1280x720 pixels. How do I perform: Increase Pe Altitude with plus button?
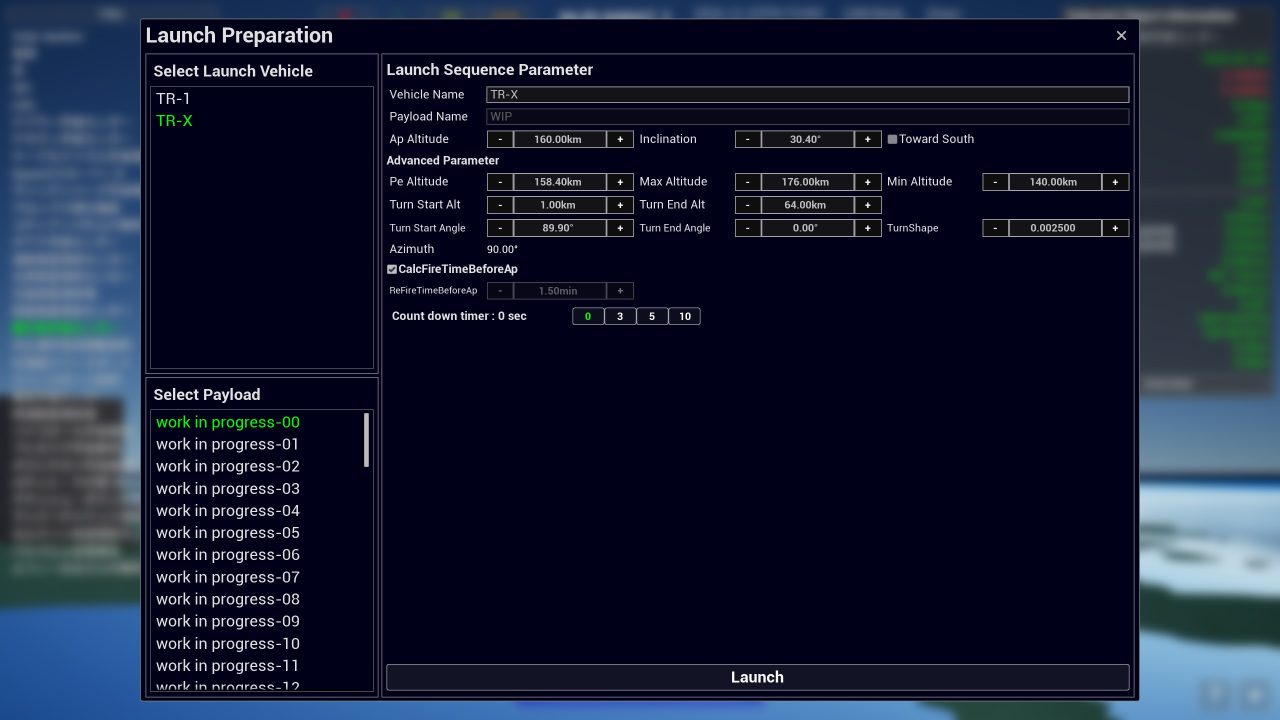620,182
